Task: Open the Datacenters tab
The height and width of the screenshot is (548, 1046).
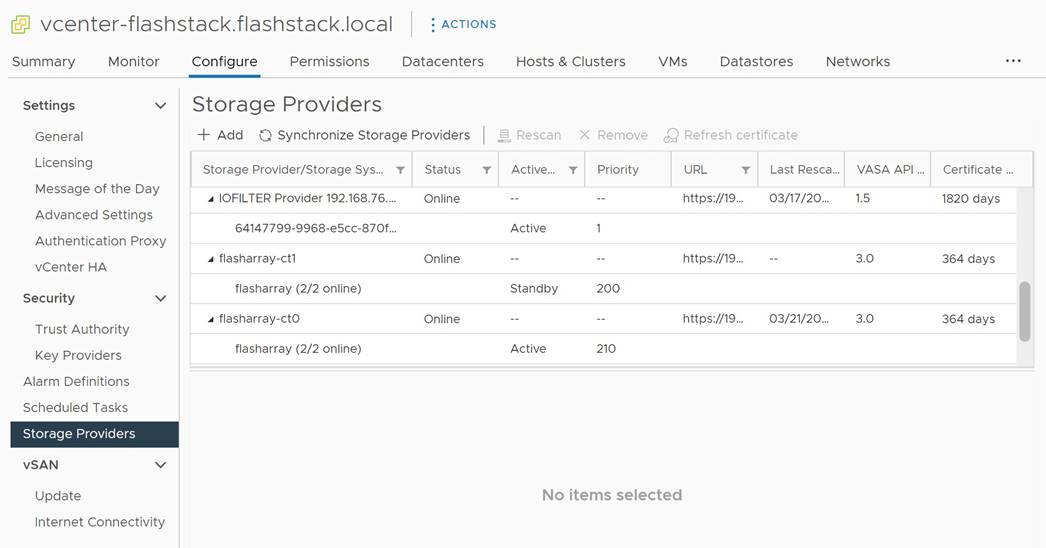Action: click(443, 61)
